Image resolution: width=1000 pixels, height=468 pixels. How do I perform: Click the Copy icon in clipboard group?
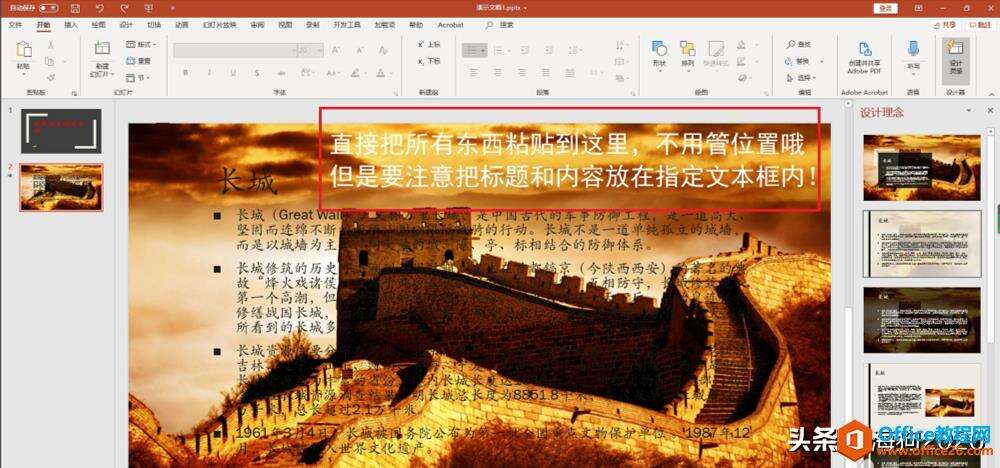[50, 61]
